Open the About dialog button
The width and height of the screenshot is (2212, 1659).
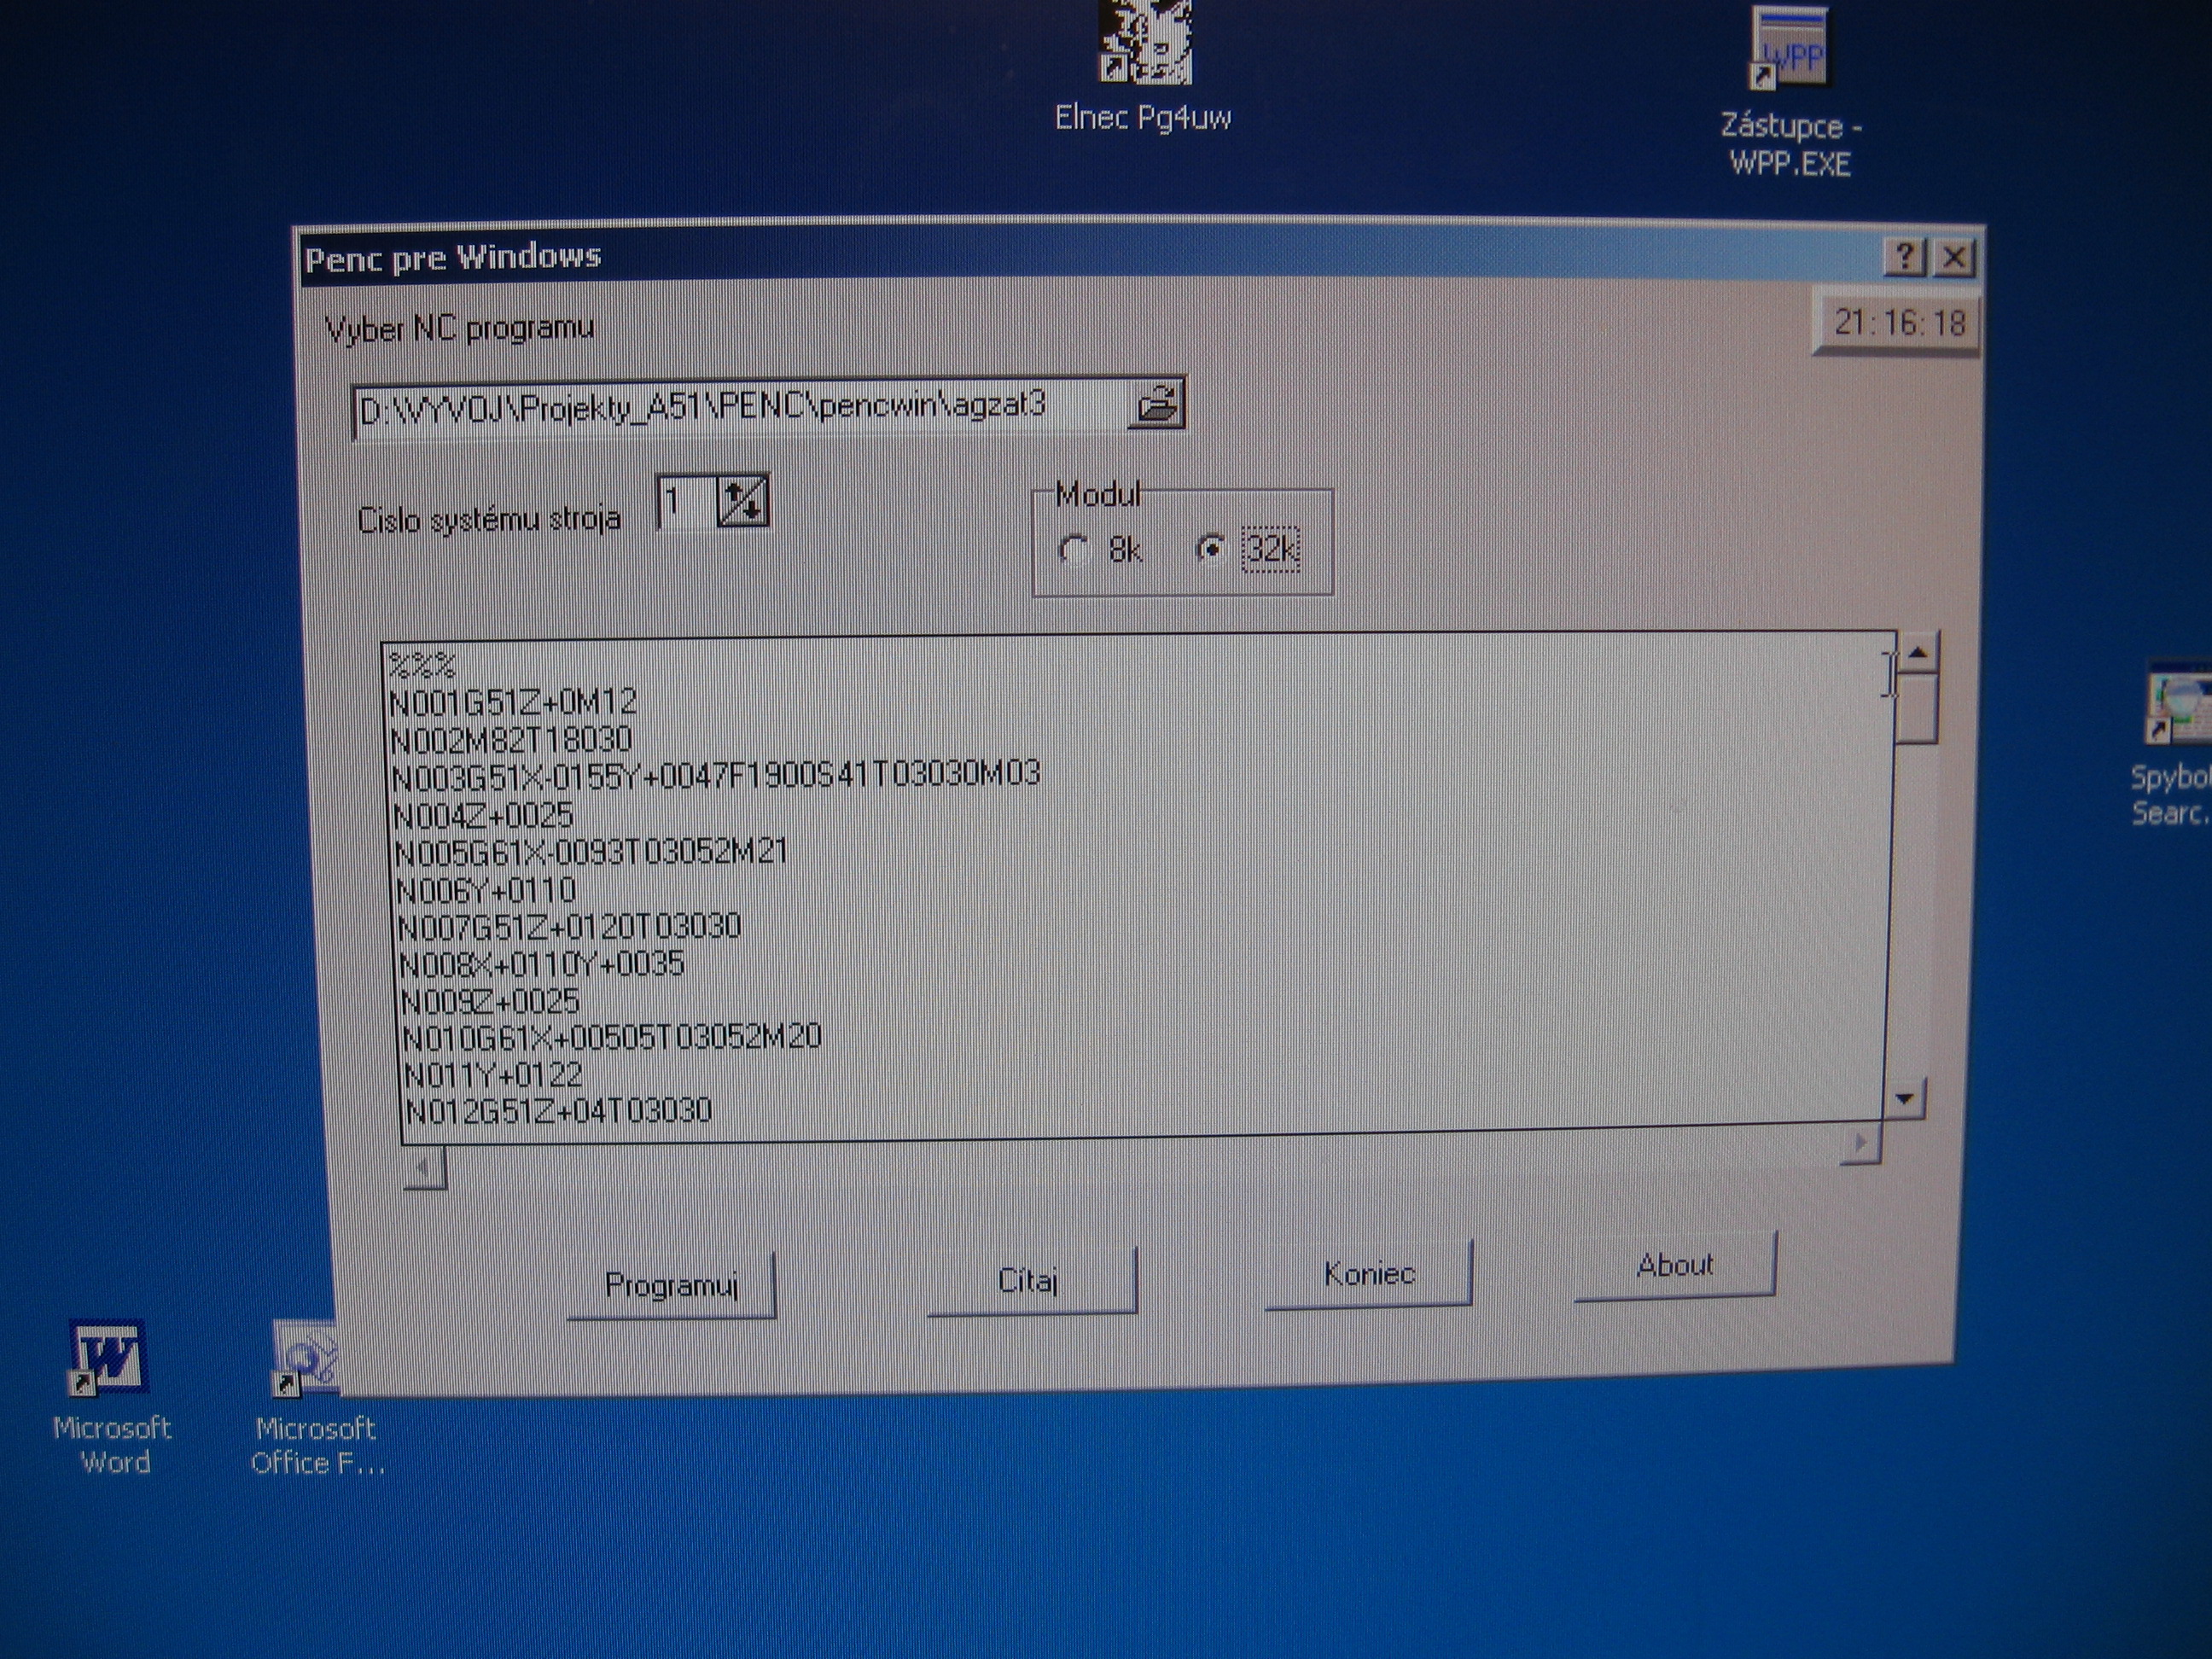(x=1674, y=1266)
